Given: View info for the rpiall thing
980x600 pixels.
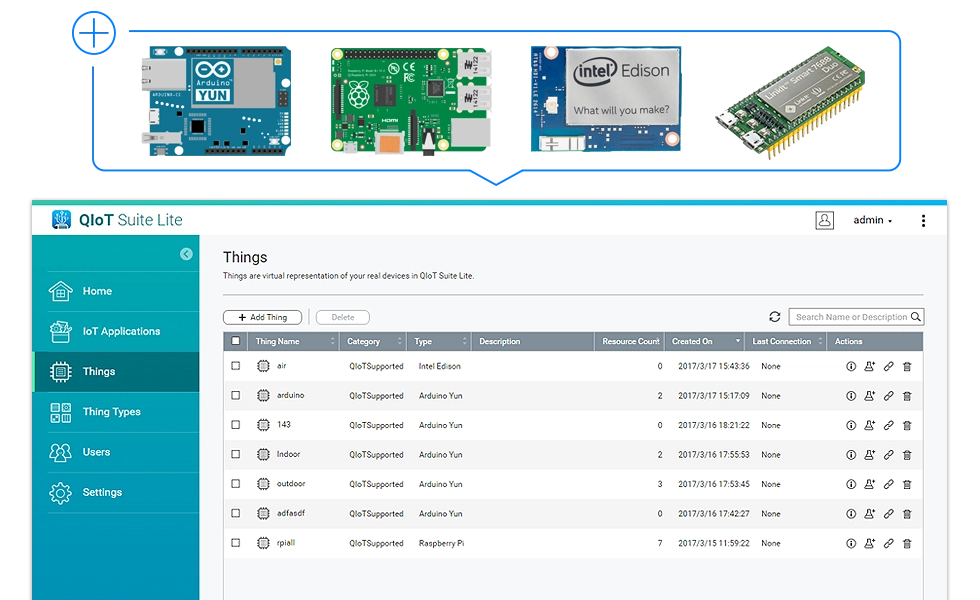Looking at the screenshot, I should [851, 543].
